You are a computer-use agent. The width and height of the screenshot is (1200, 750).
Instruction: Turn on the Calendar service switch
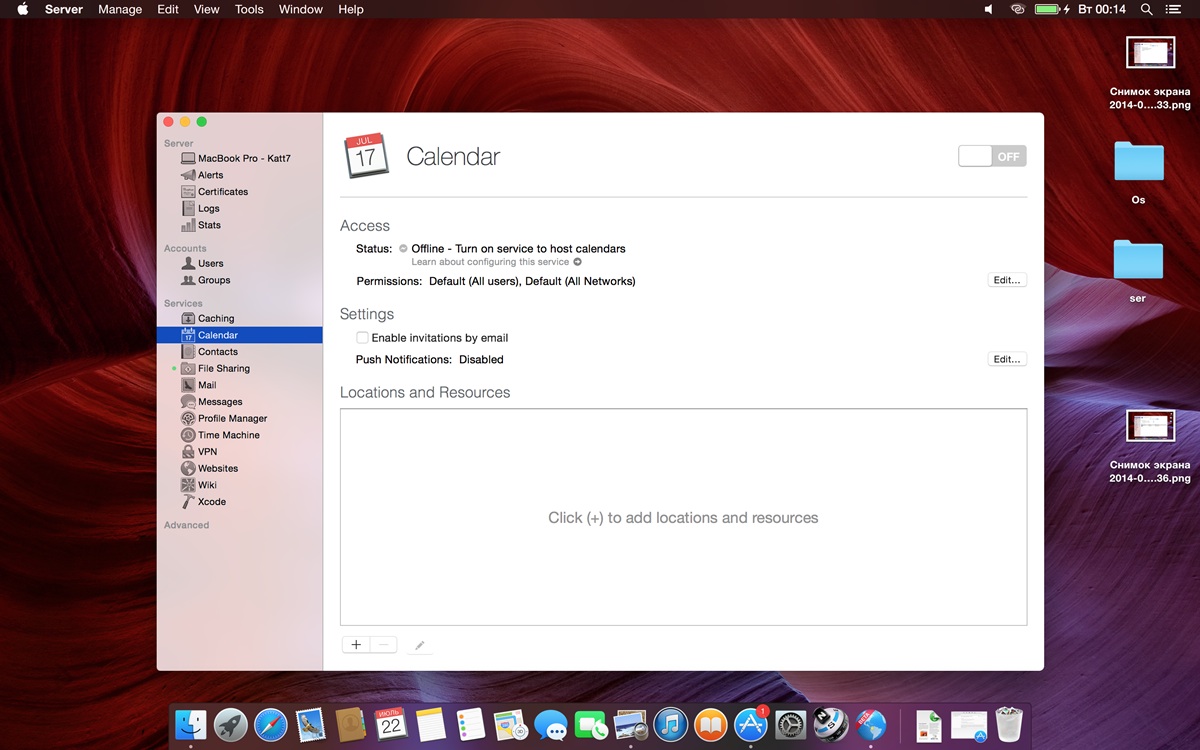point(992,156)
